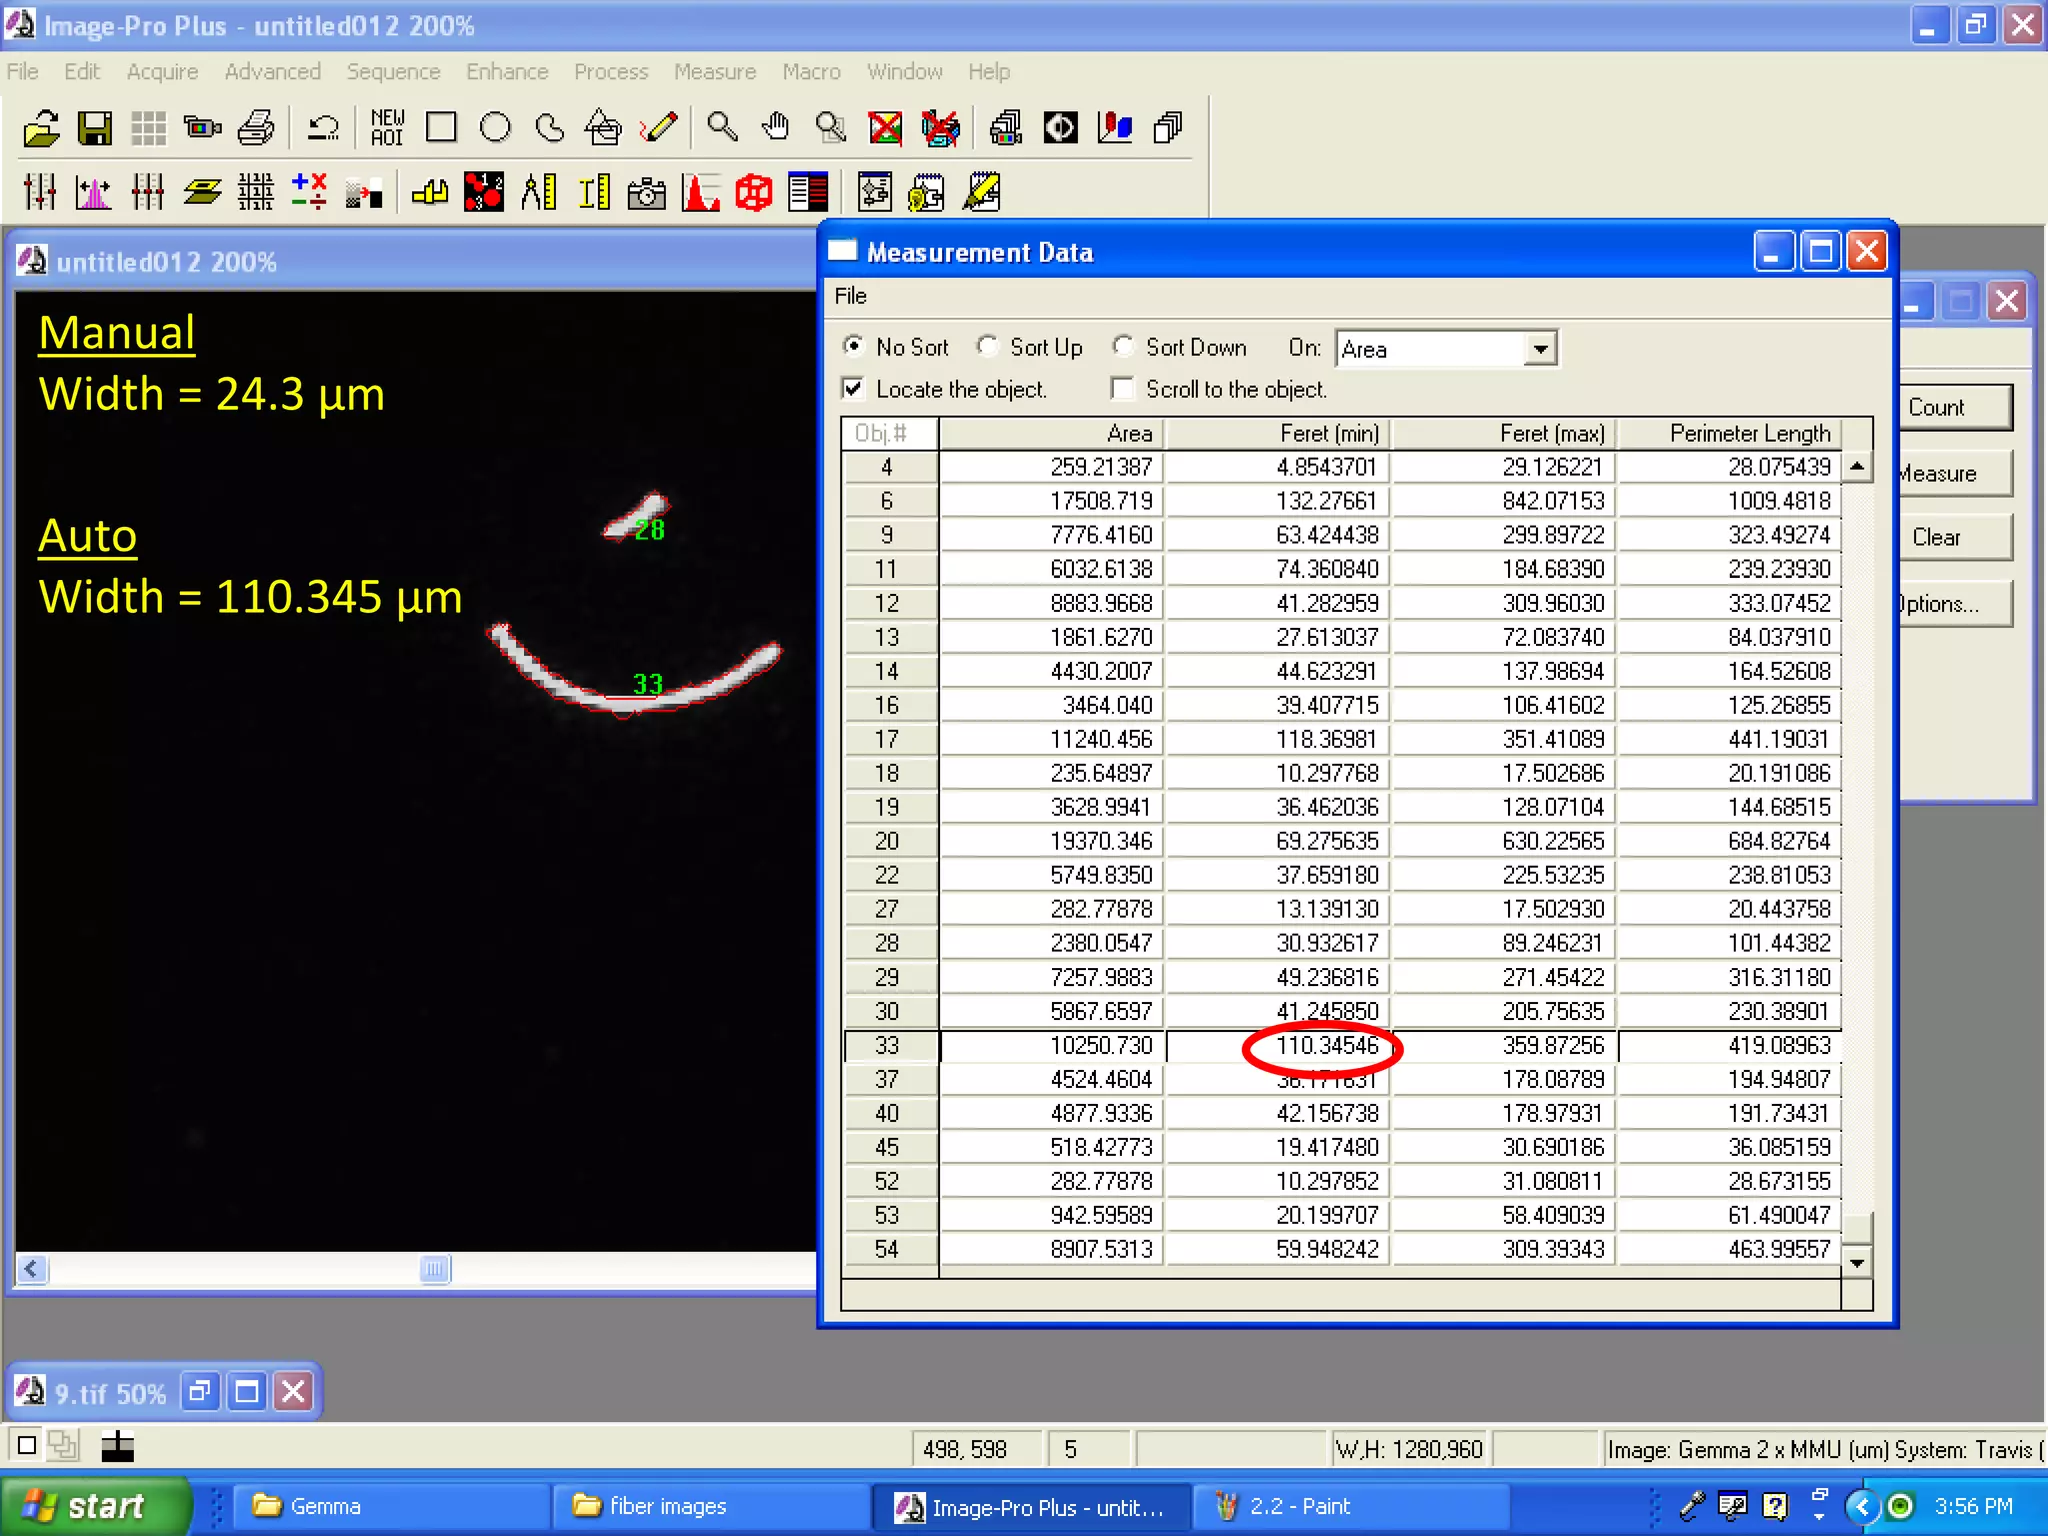Save the image with the floppy disk icon
The height and width of the screenshot is (1536, 2048).
(x=95, y=128)
